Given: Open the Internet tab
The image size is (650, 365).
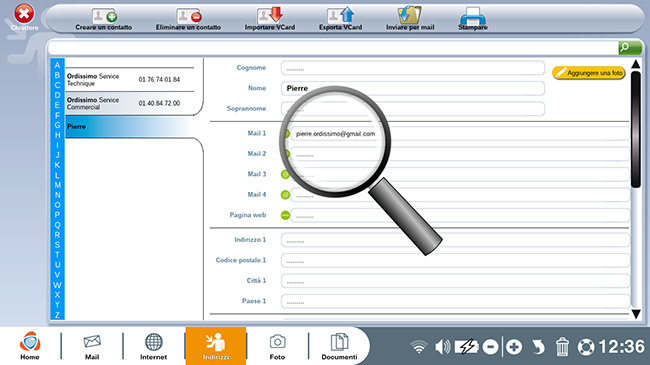Looking at the screenshot, I should 153,346.
